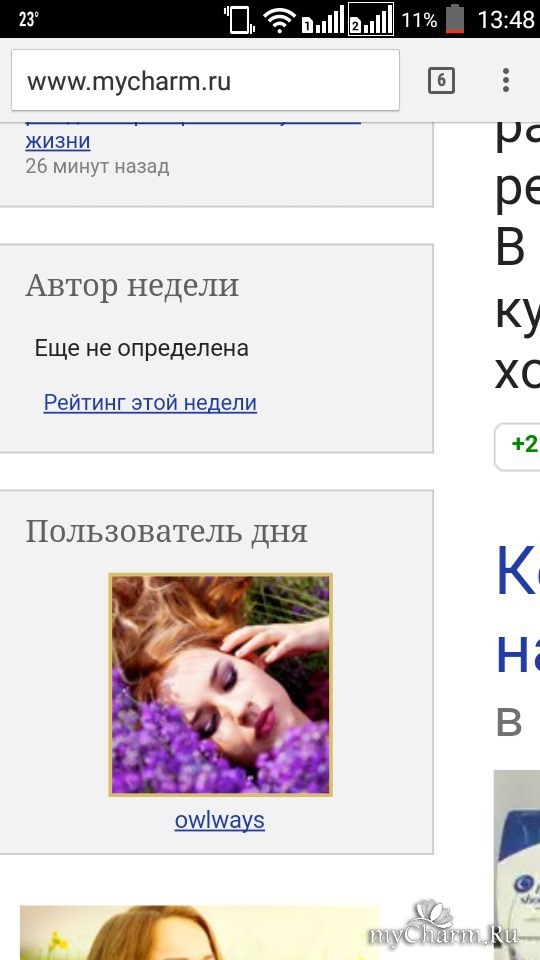Viewport: 540px width, 960px height.
Task: Tap the 23° temperature indicator
Action: pyautogui.click(x=28, y=20)
